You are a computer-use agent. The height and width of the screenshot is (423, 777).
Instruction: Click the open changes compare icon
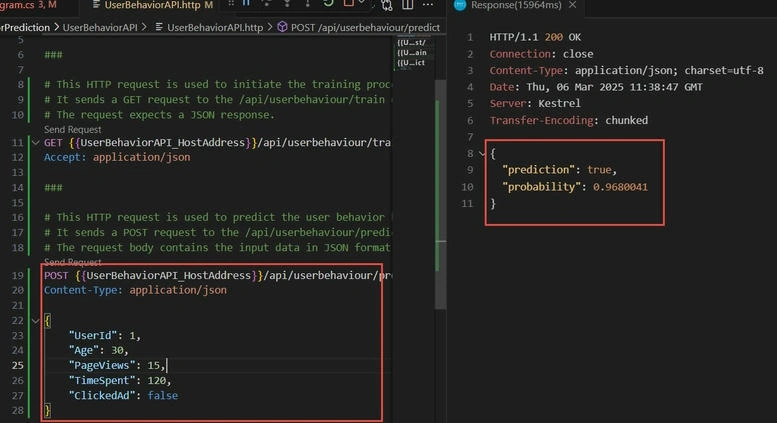(387, 5)
